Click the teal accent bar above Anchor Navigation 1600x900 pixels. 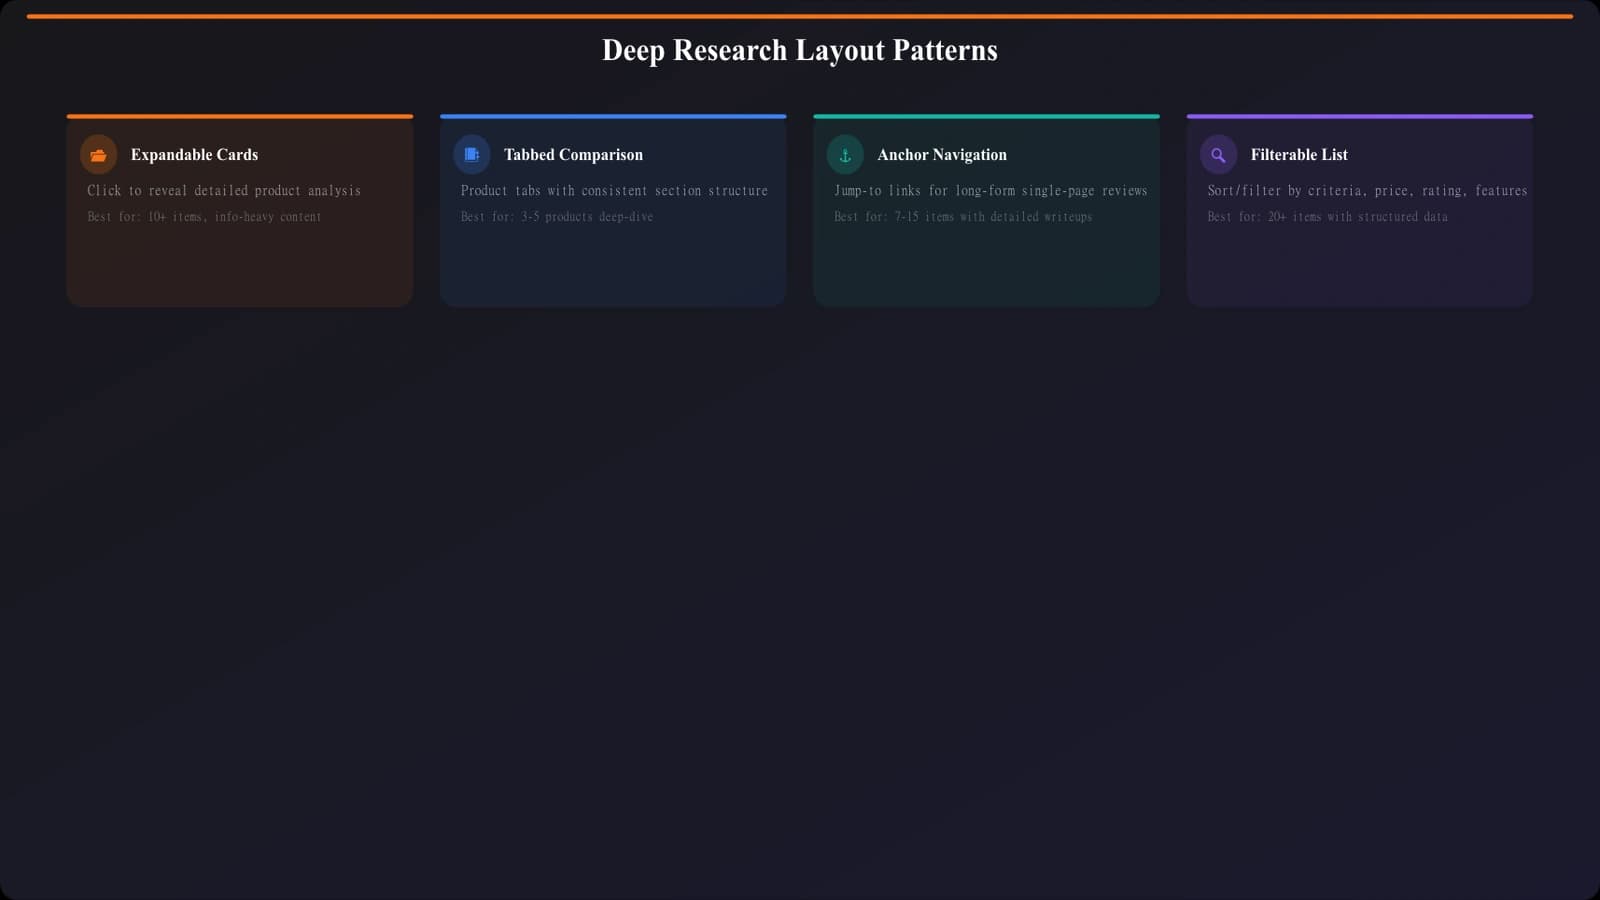986,116
